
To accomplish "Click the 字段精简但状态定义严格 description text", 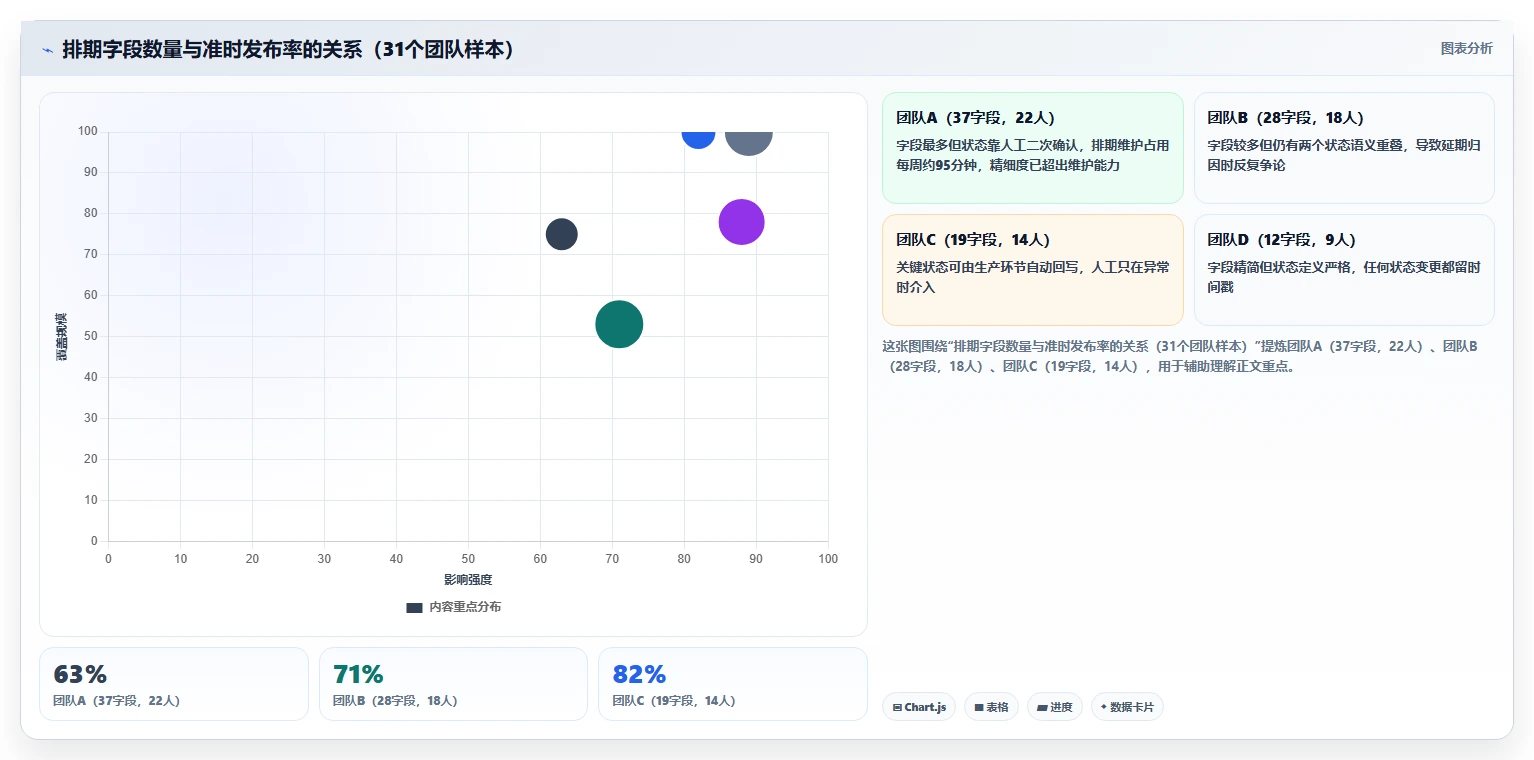I will tap(1344, 277).
